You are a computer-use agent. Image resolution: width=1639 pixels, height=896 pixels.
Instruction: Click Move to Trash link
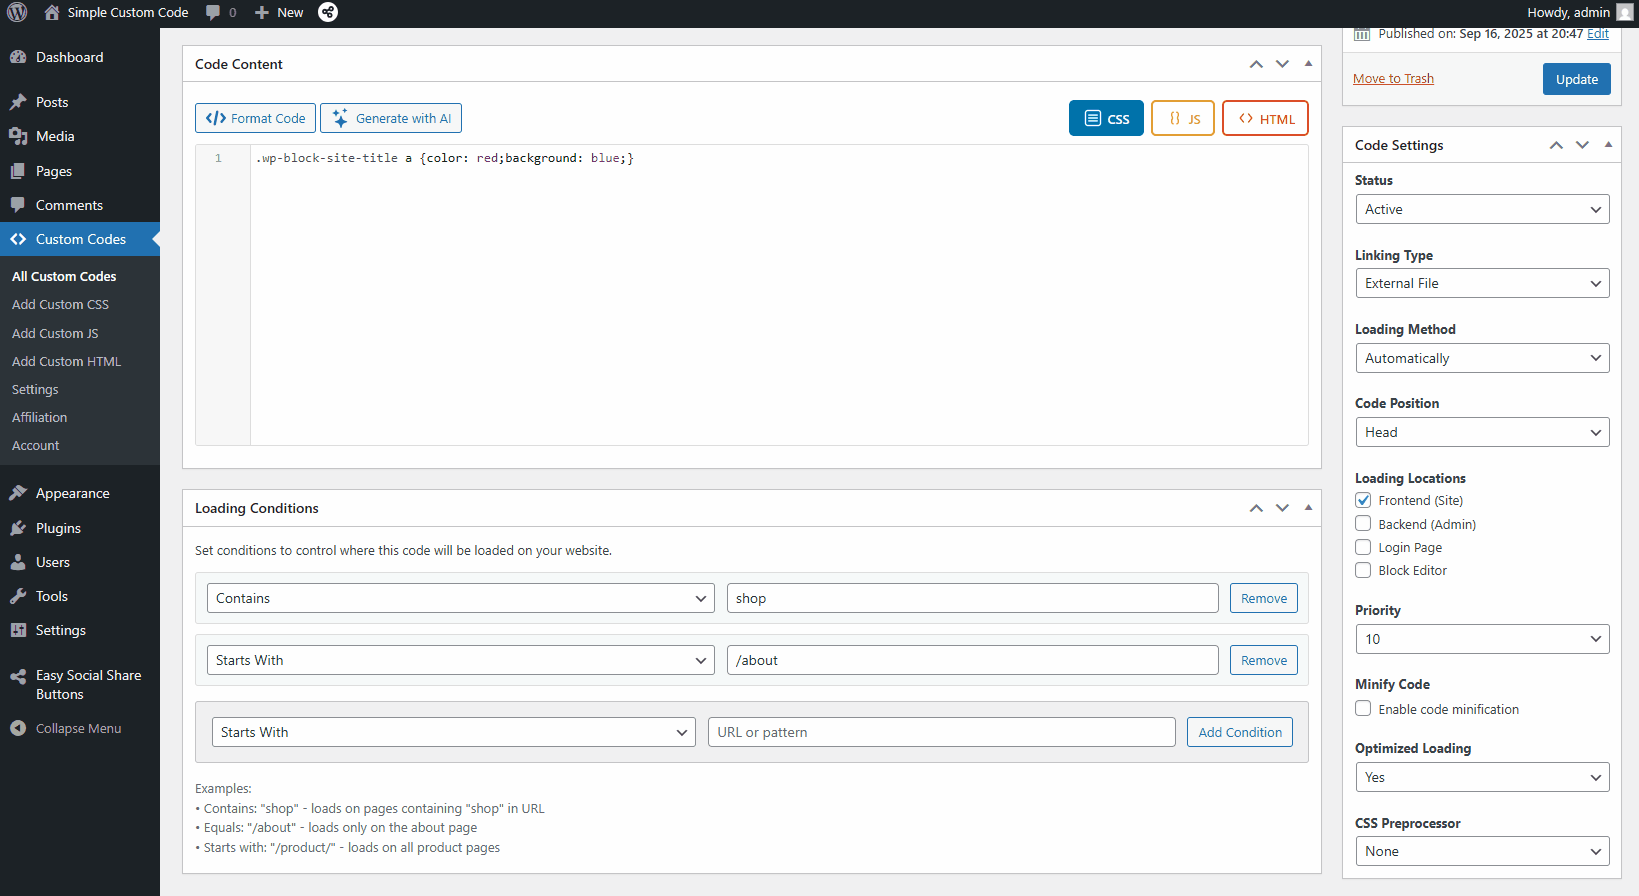tap(1393, 79)
